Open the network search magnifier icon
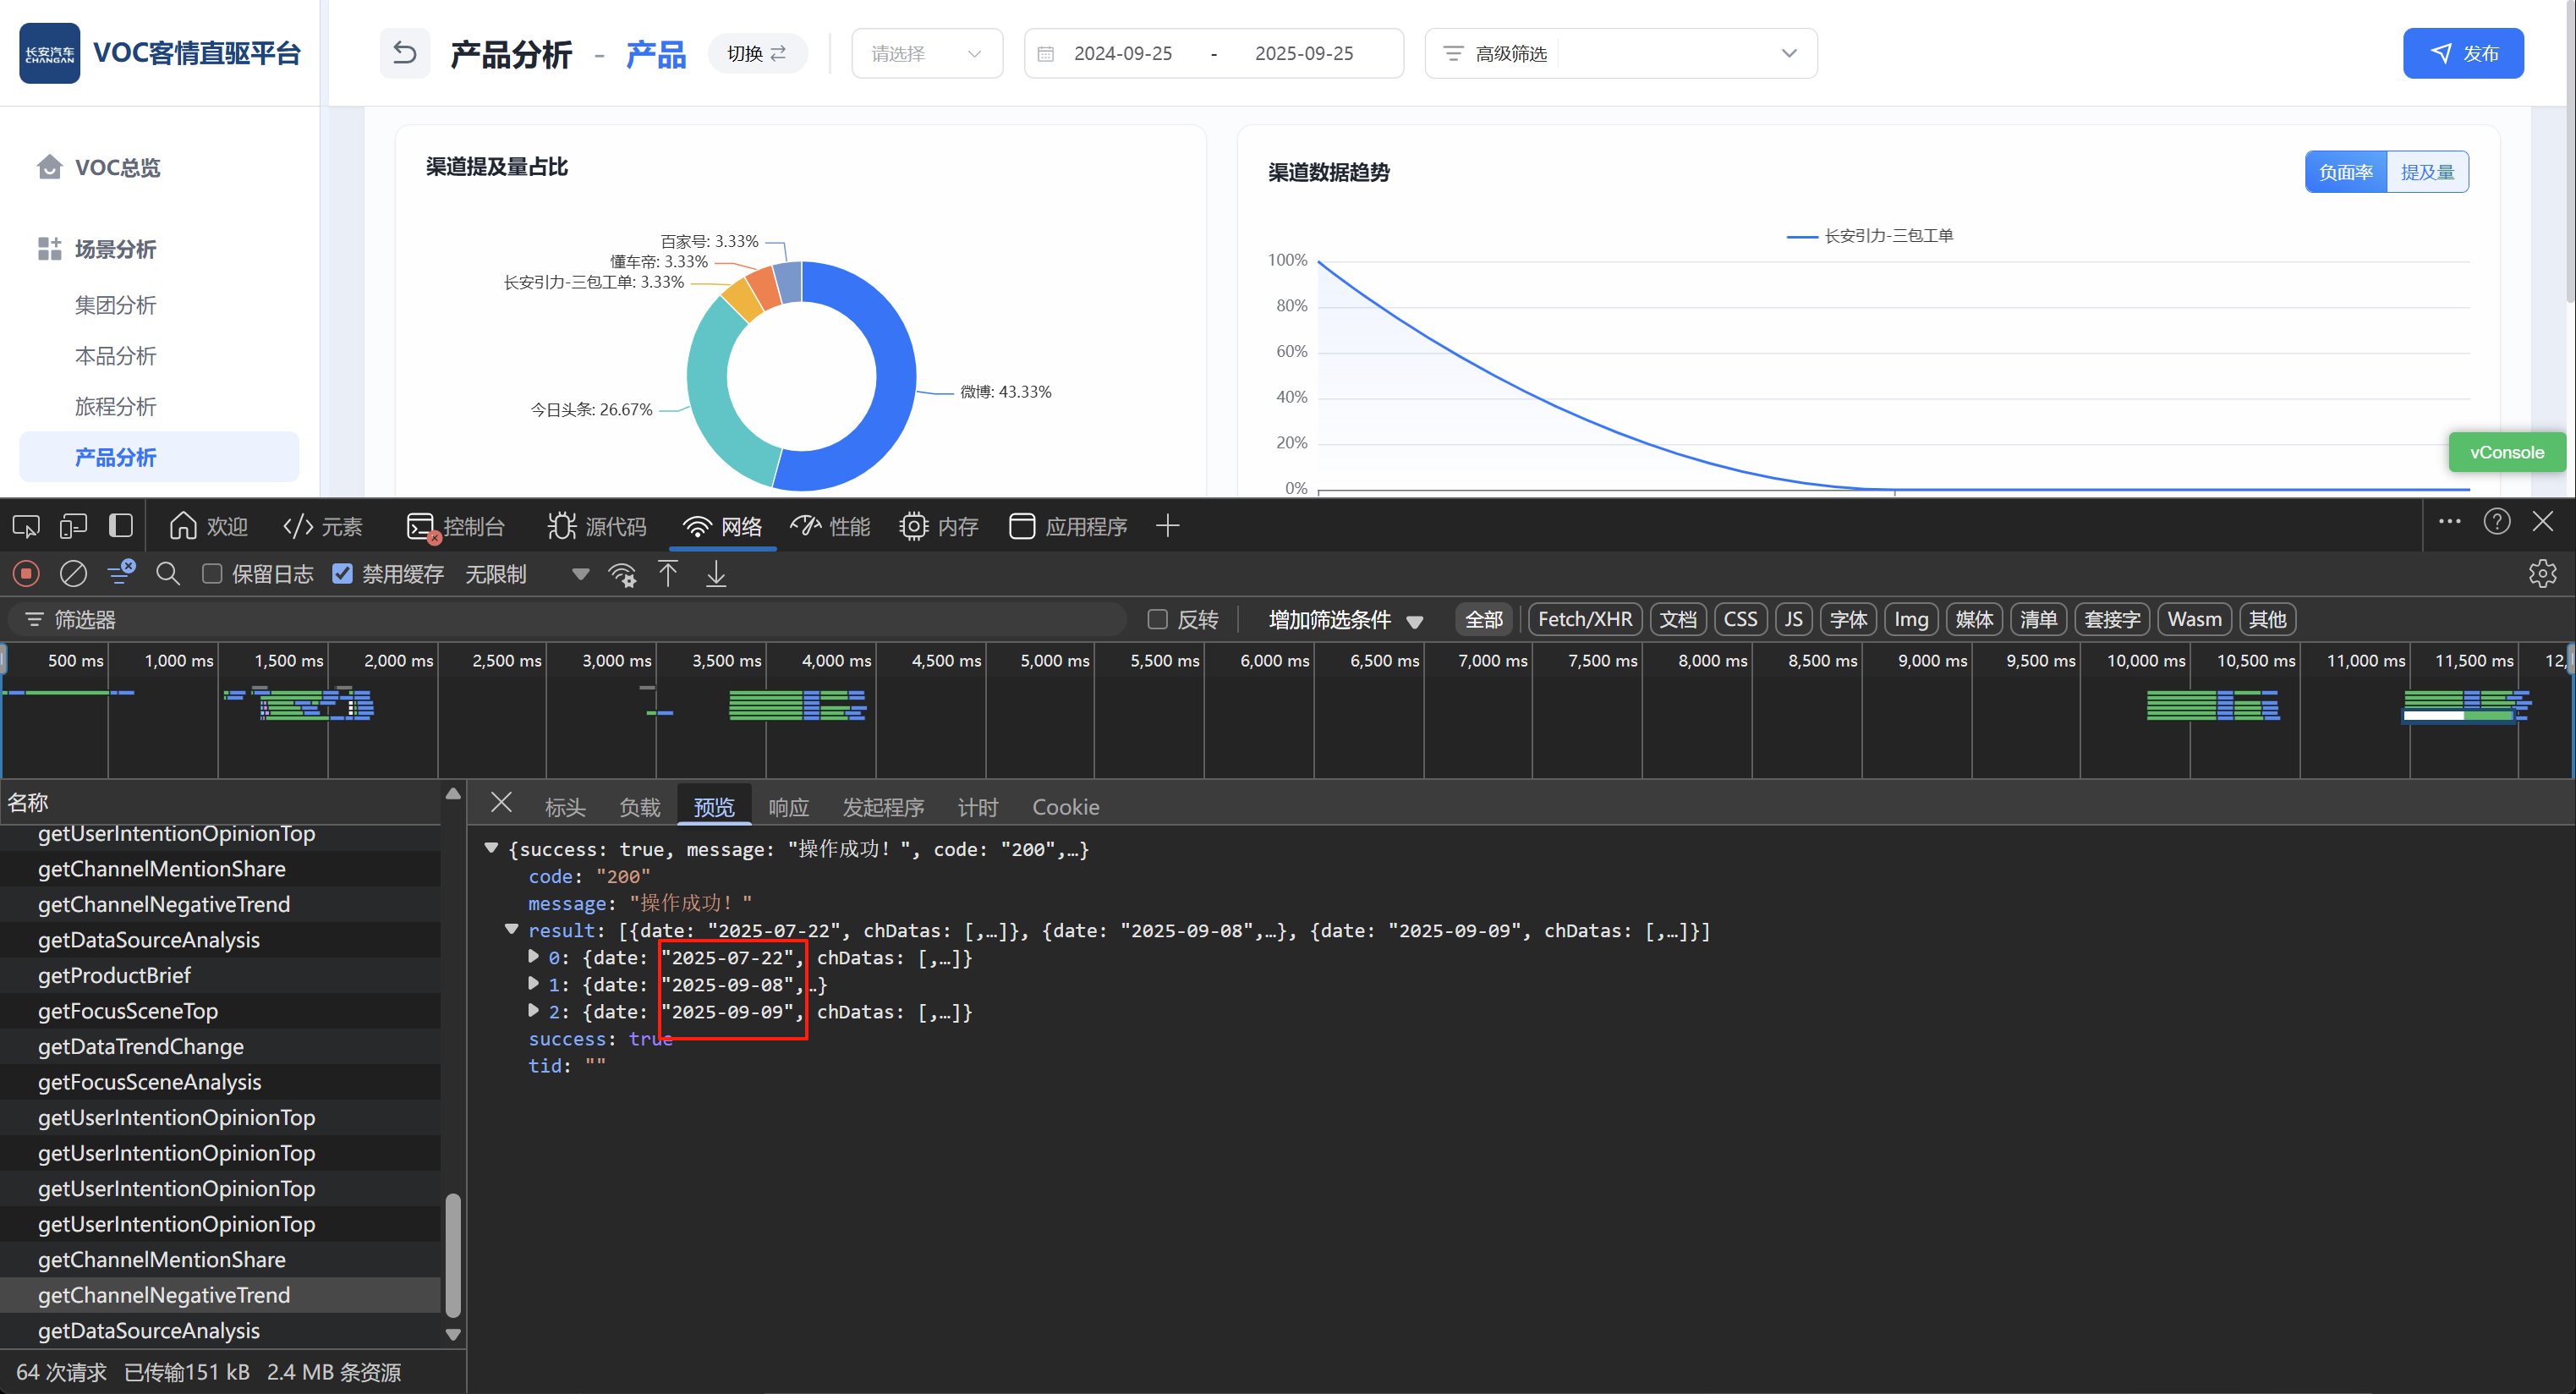The image size is (2576, 1394). click(x=168, y=574)
